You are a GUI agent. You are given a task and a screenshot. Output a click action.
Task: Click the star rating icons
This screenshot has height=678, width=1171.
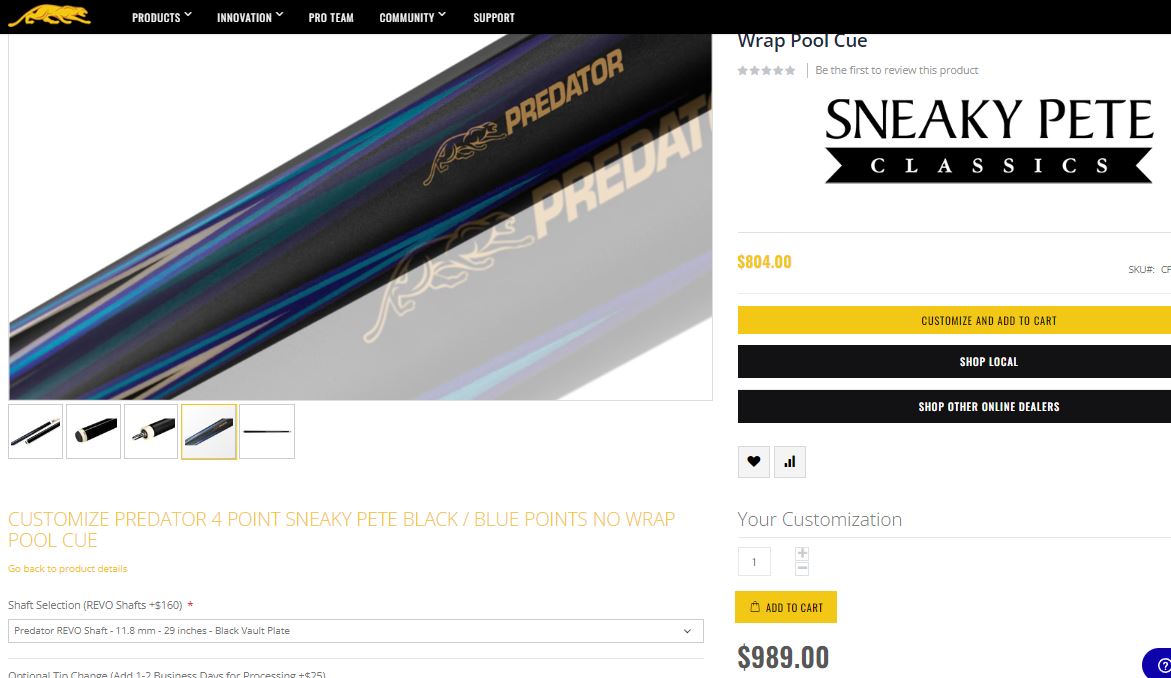(766, 70)
